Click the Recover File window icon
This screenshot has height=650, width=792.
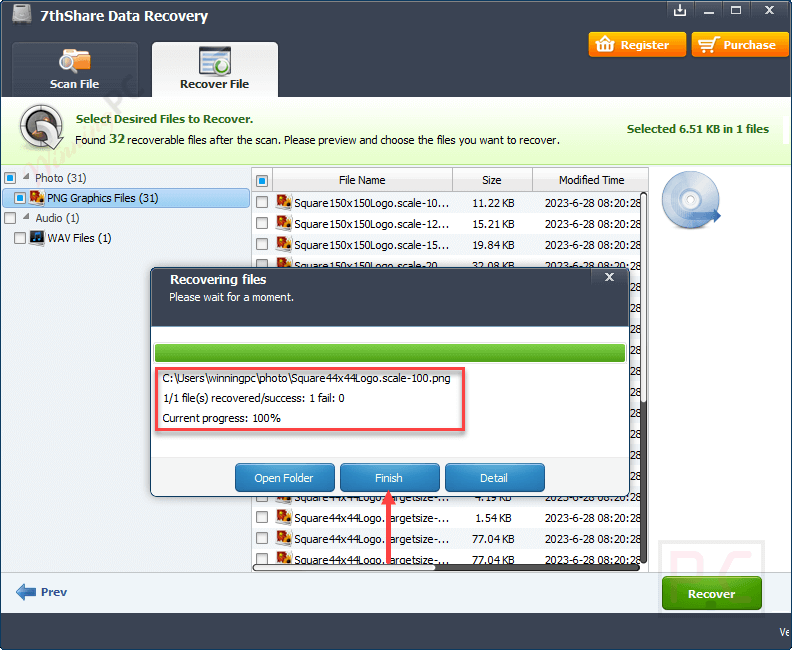pyautogui.click(x=215, y=61)
